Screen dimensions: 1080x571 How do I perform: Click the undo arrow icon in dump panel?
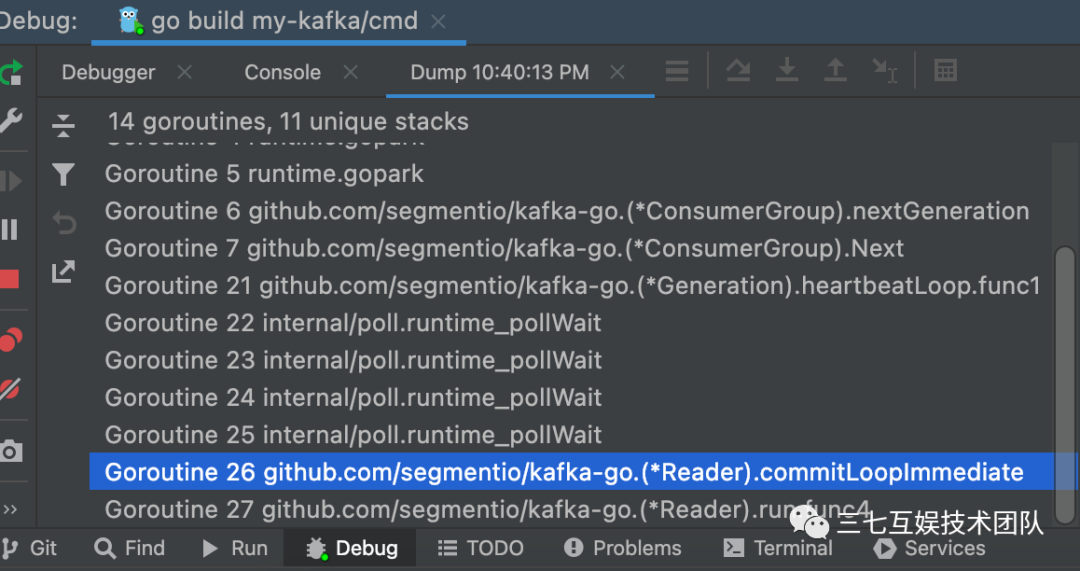point(64,223)
